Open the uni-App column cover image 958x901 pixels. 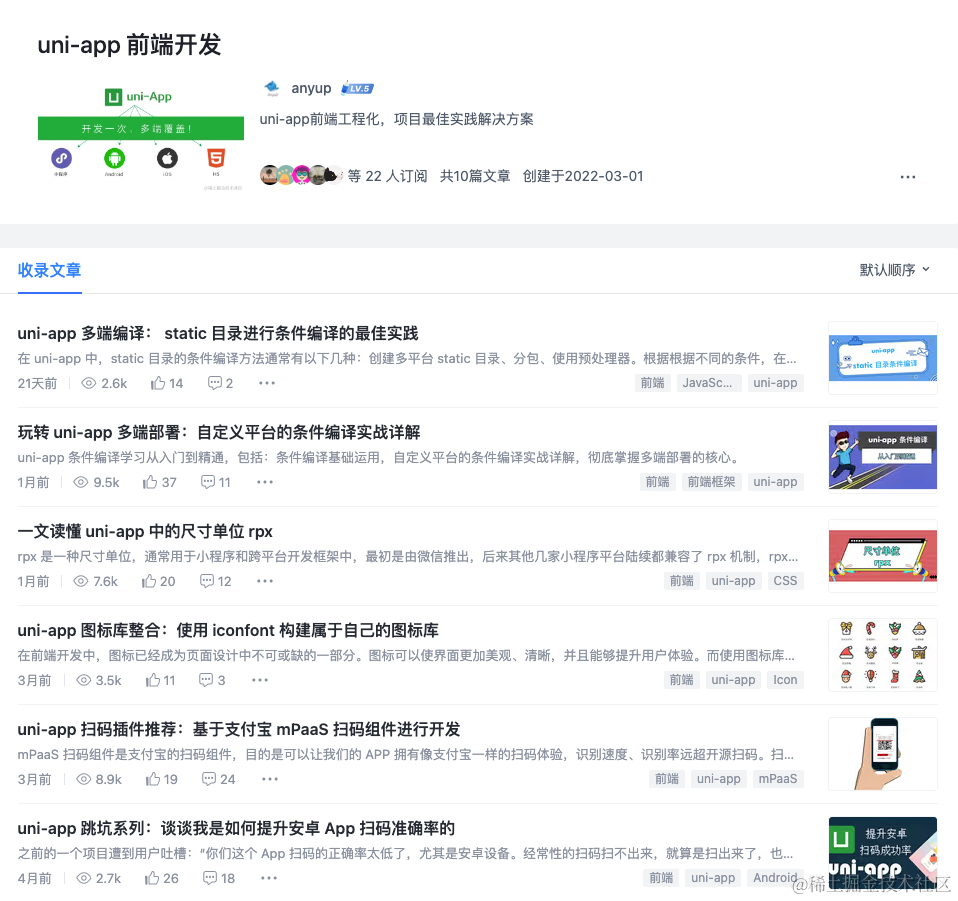(x=141, y=136)
